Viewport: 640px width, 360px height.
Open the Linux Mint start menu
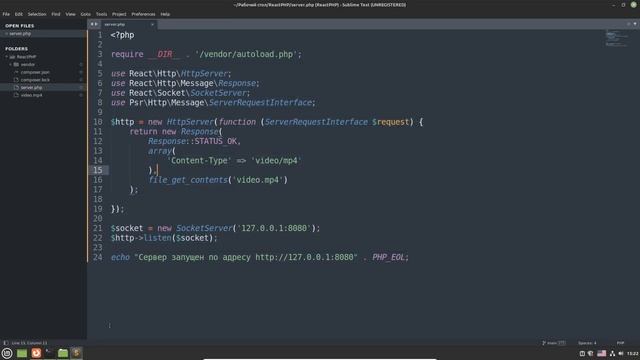(7, 353)
